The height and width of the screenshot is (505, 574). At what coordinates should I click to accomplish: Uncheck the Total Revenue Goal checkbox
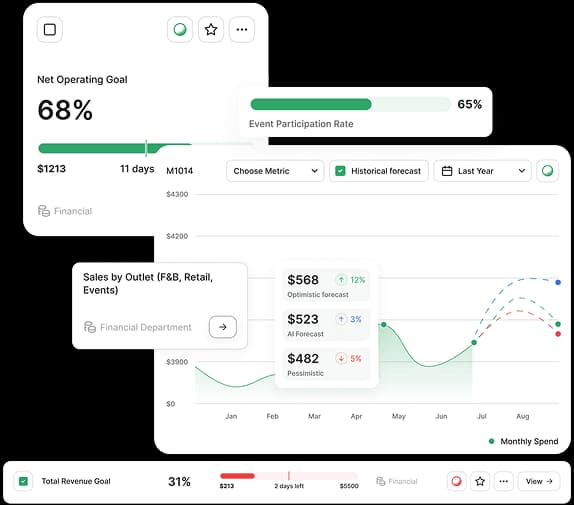pos(23,481)
